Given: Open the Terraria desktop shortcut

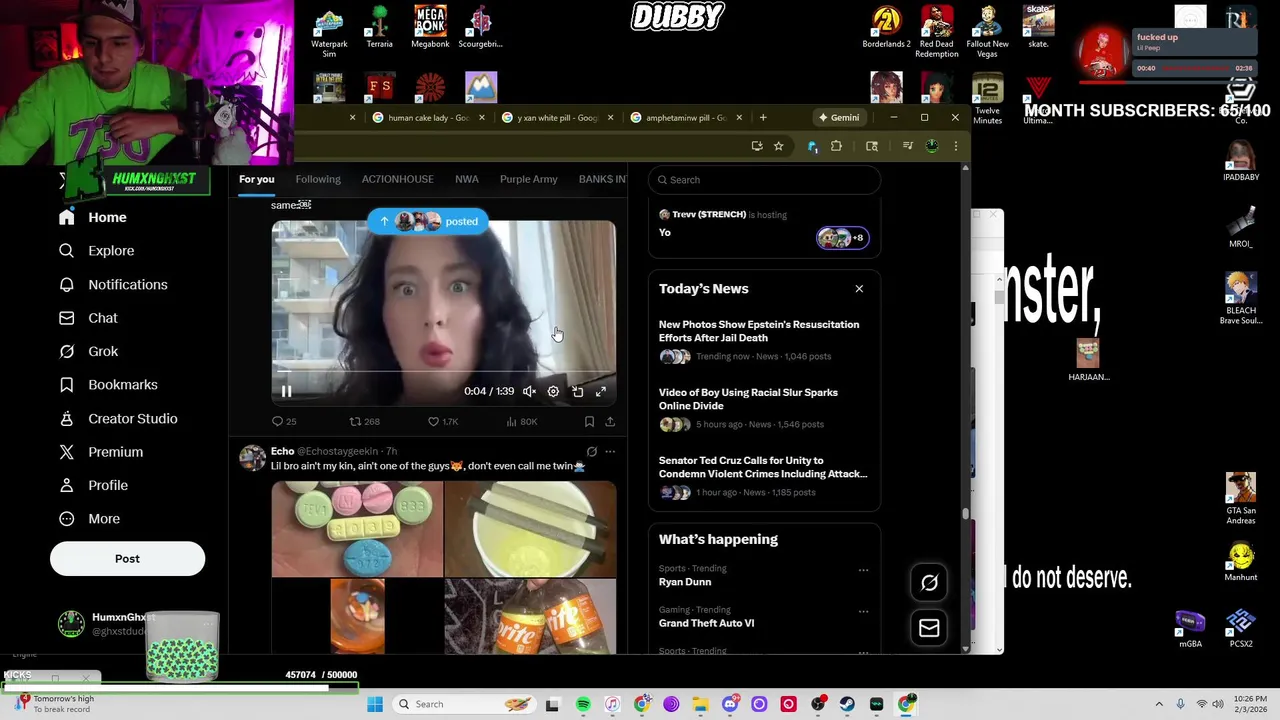Looking at the screenshot, I should pos(379,27).
